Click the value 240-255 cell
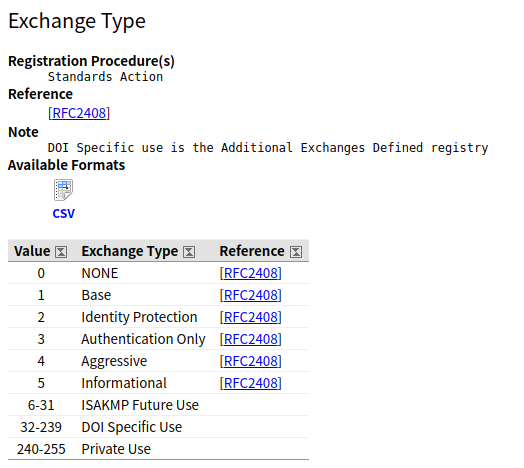 click(x=41, y=449)
